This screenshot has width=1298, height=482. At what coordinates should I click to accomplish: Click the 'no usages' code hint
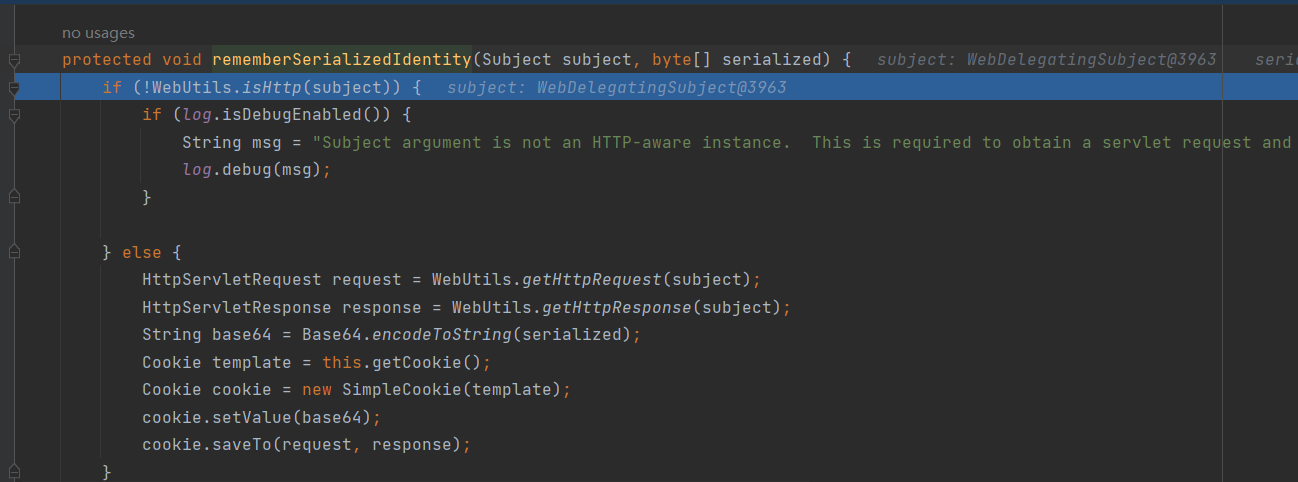[x=98, y=34]
